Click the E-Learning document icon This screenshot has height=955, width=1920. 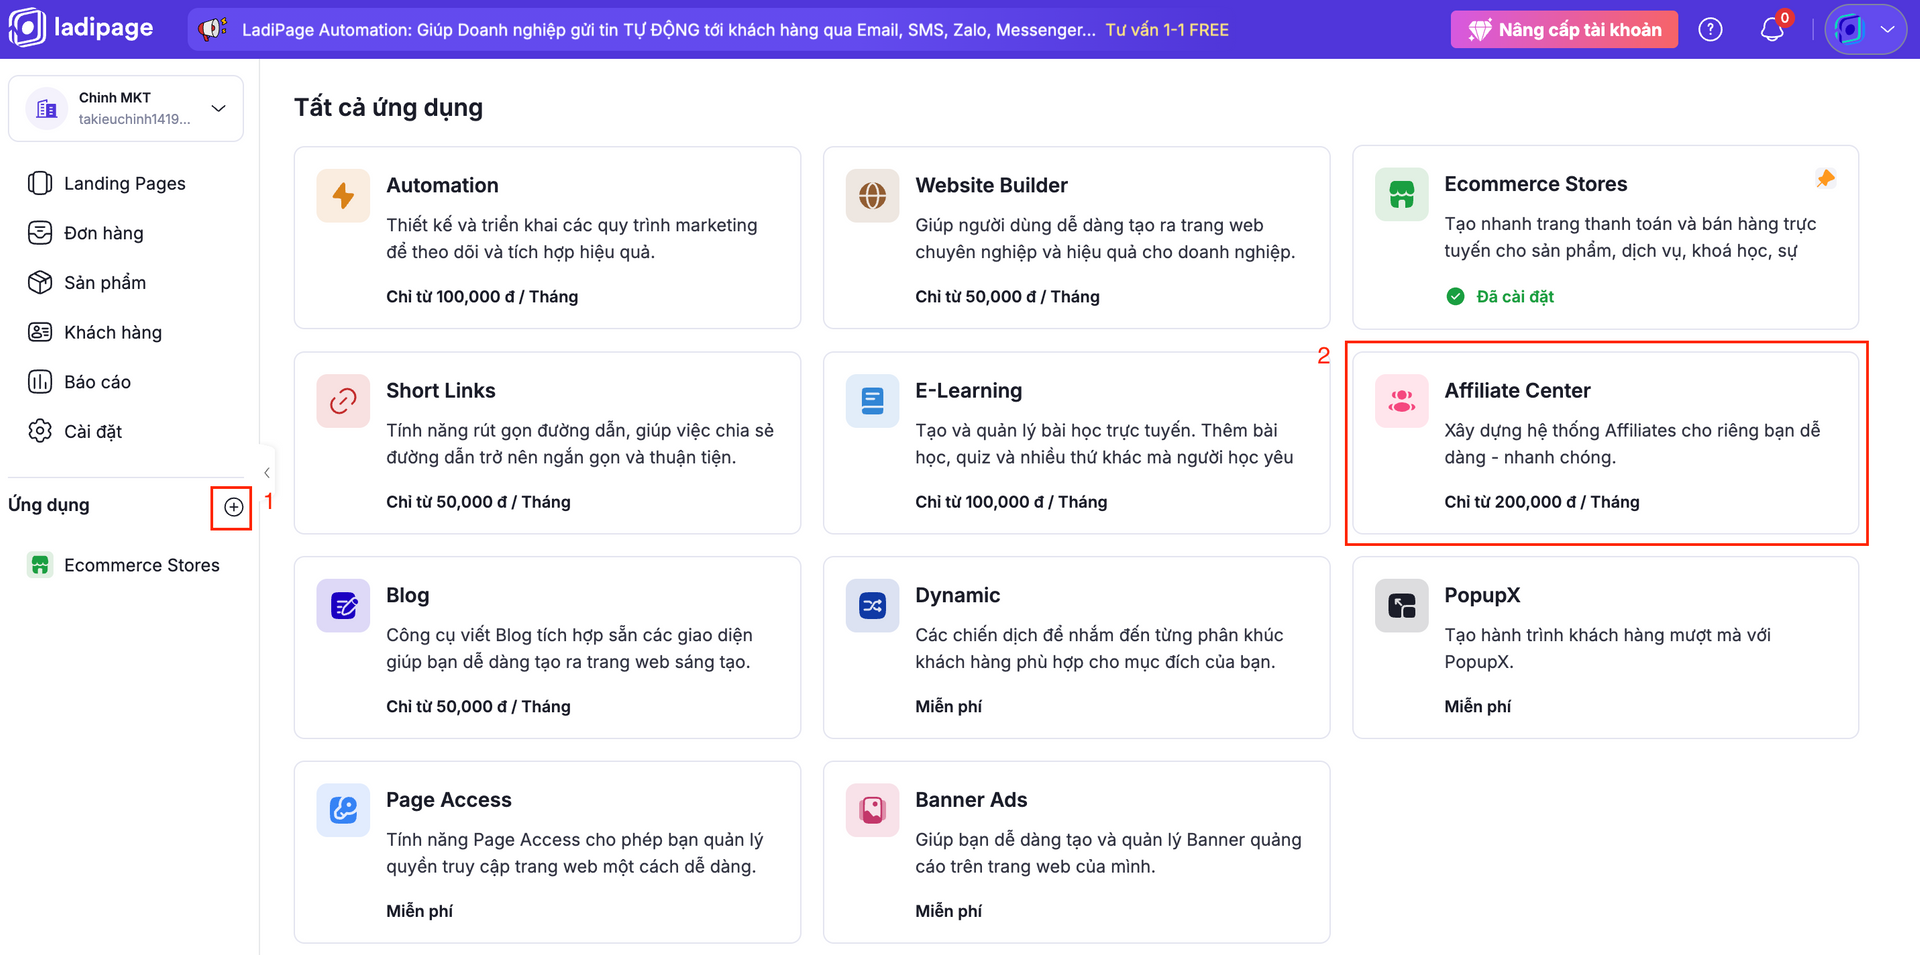[x=872, y=400]
